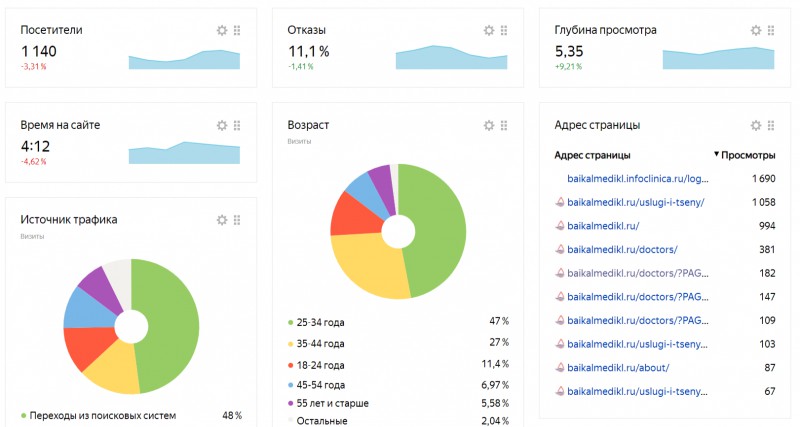Open settings gear of Посетители widget

[222, 31]
